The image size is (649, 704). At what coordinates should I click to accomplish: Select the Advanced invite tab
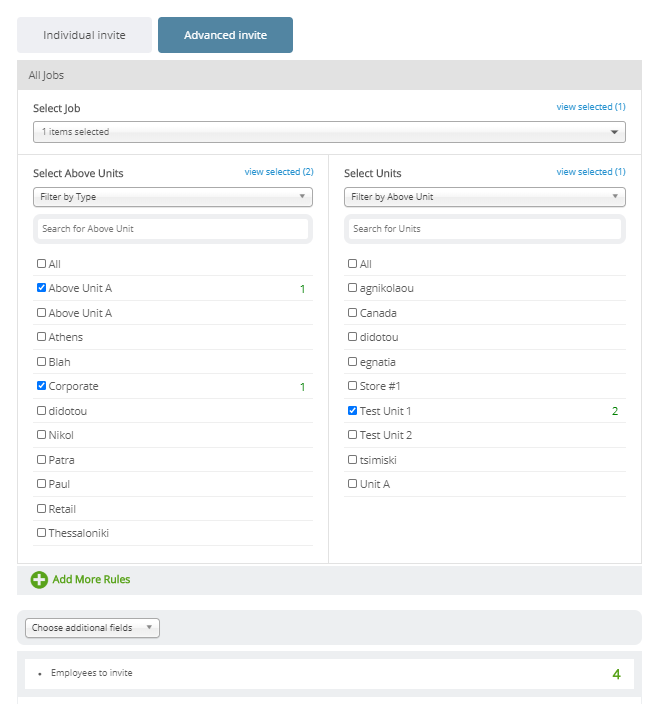click(225, 35)
